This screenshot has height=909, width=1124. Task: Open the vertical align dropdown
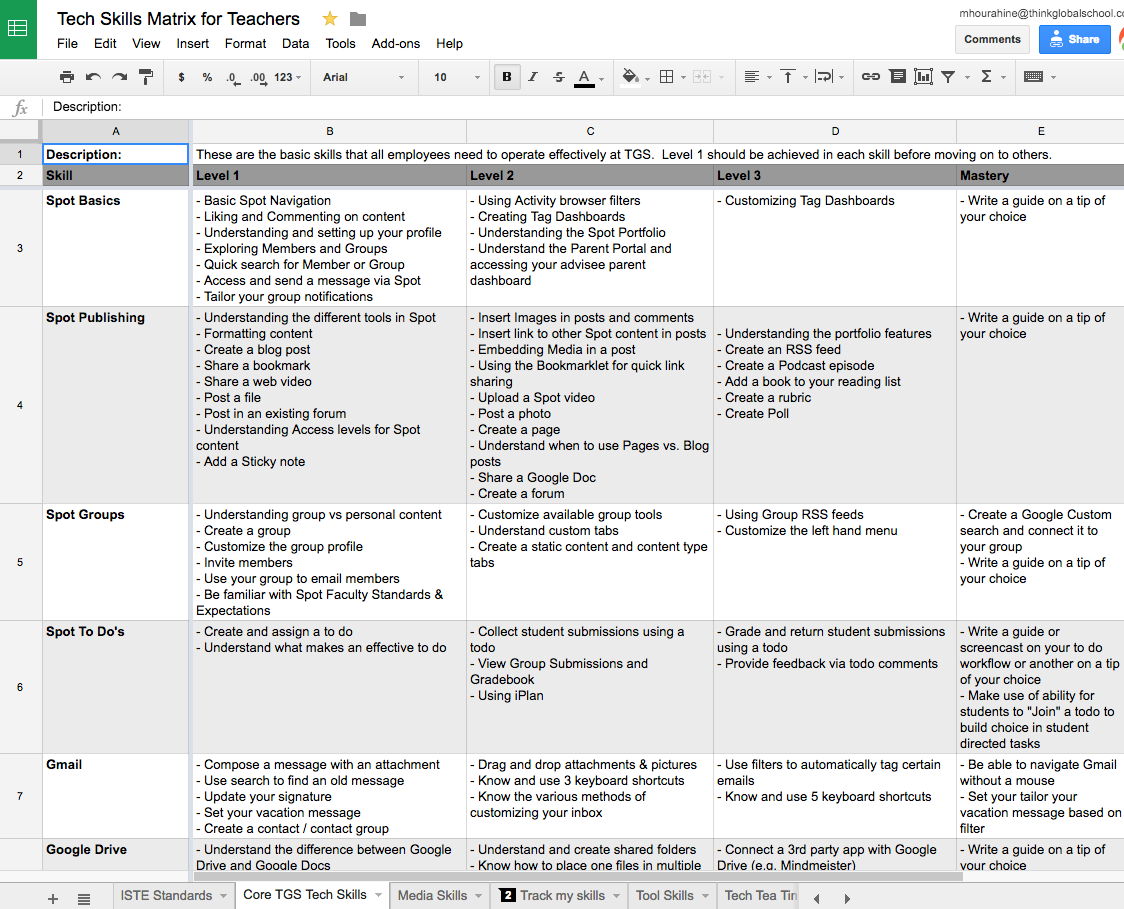[x=794, y=77]
